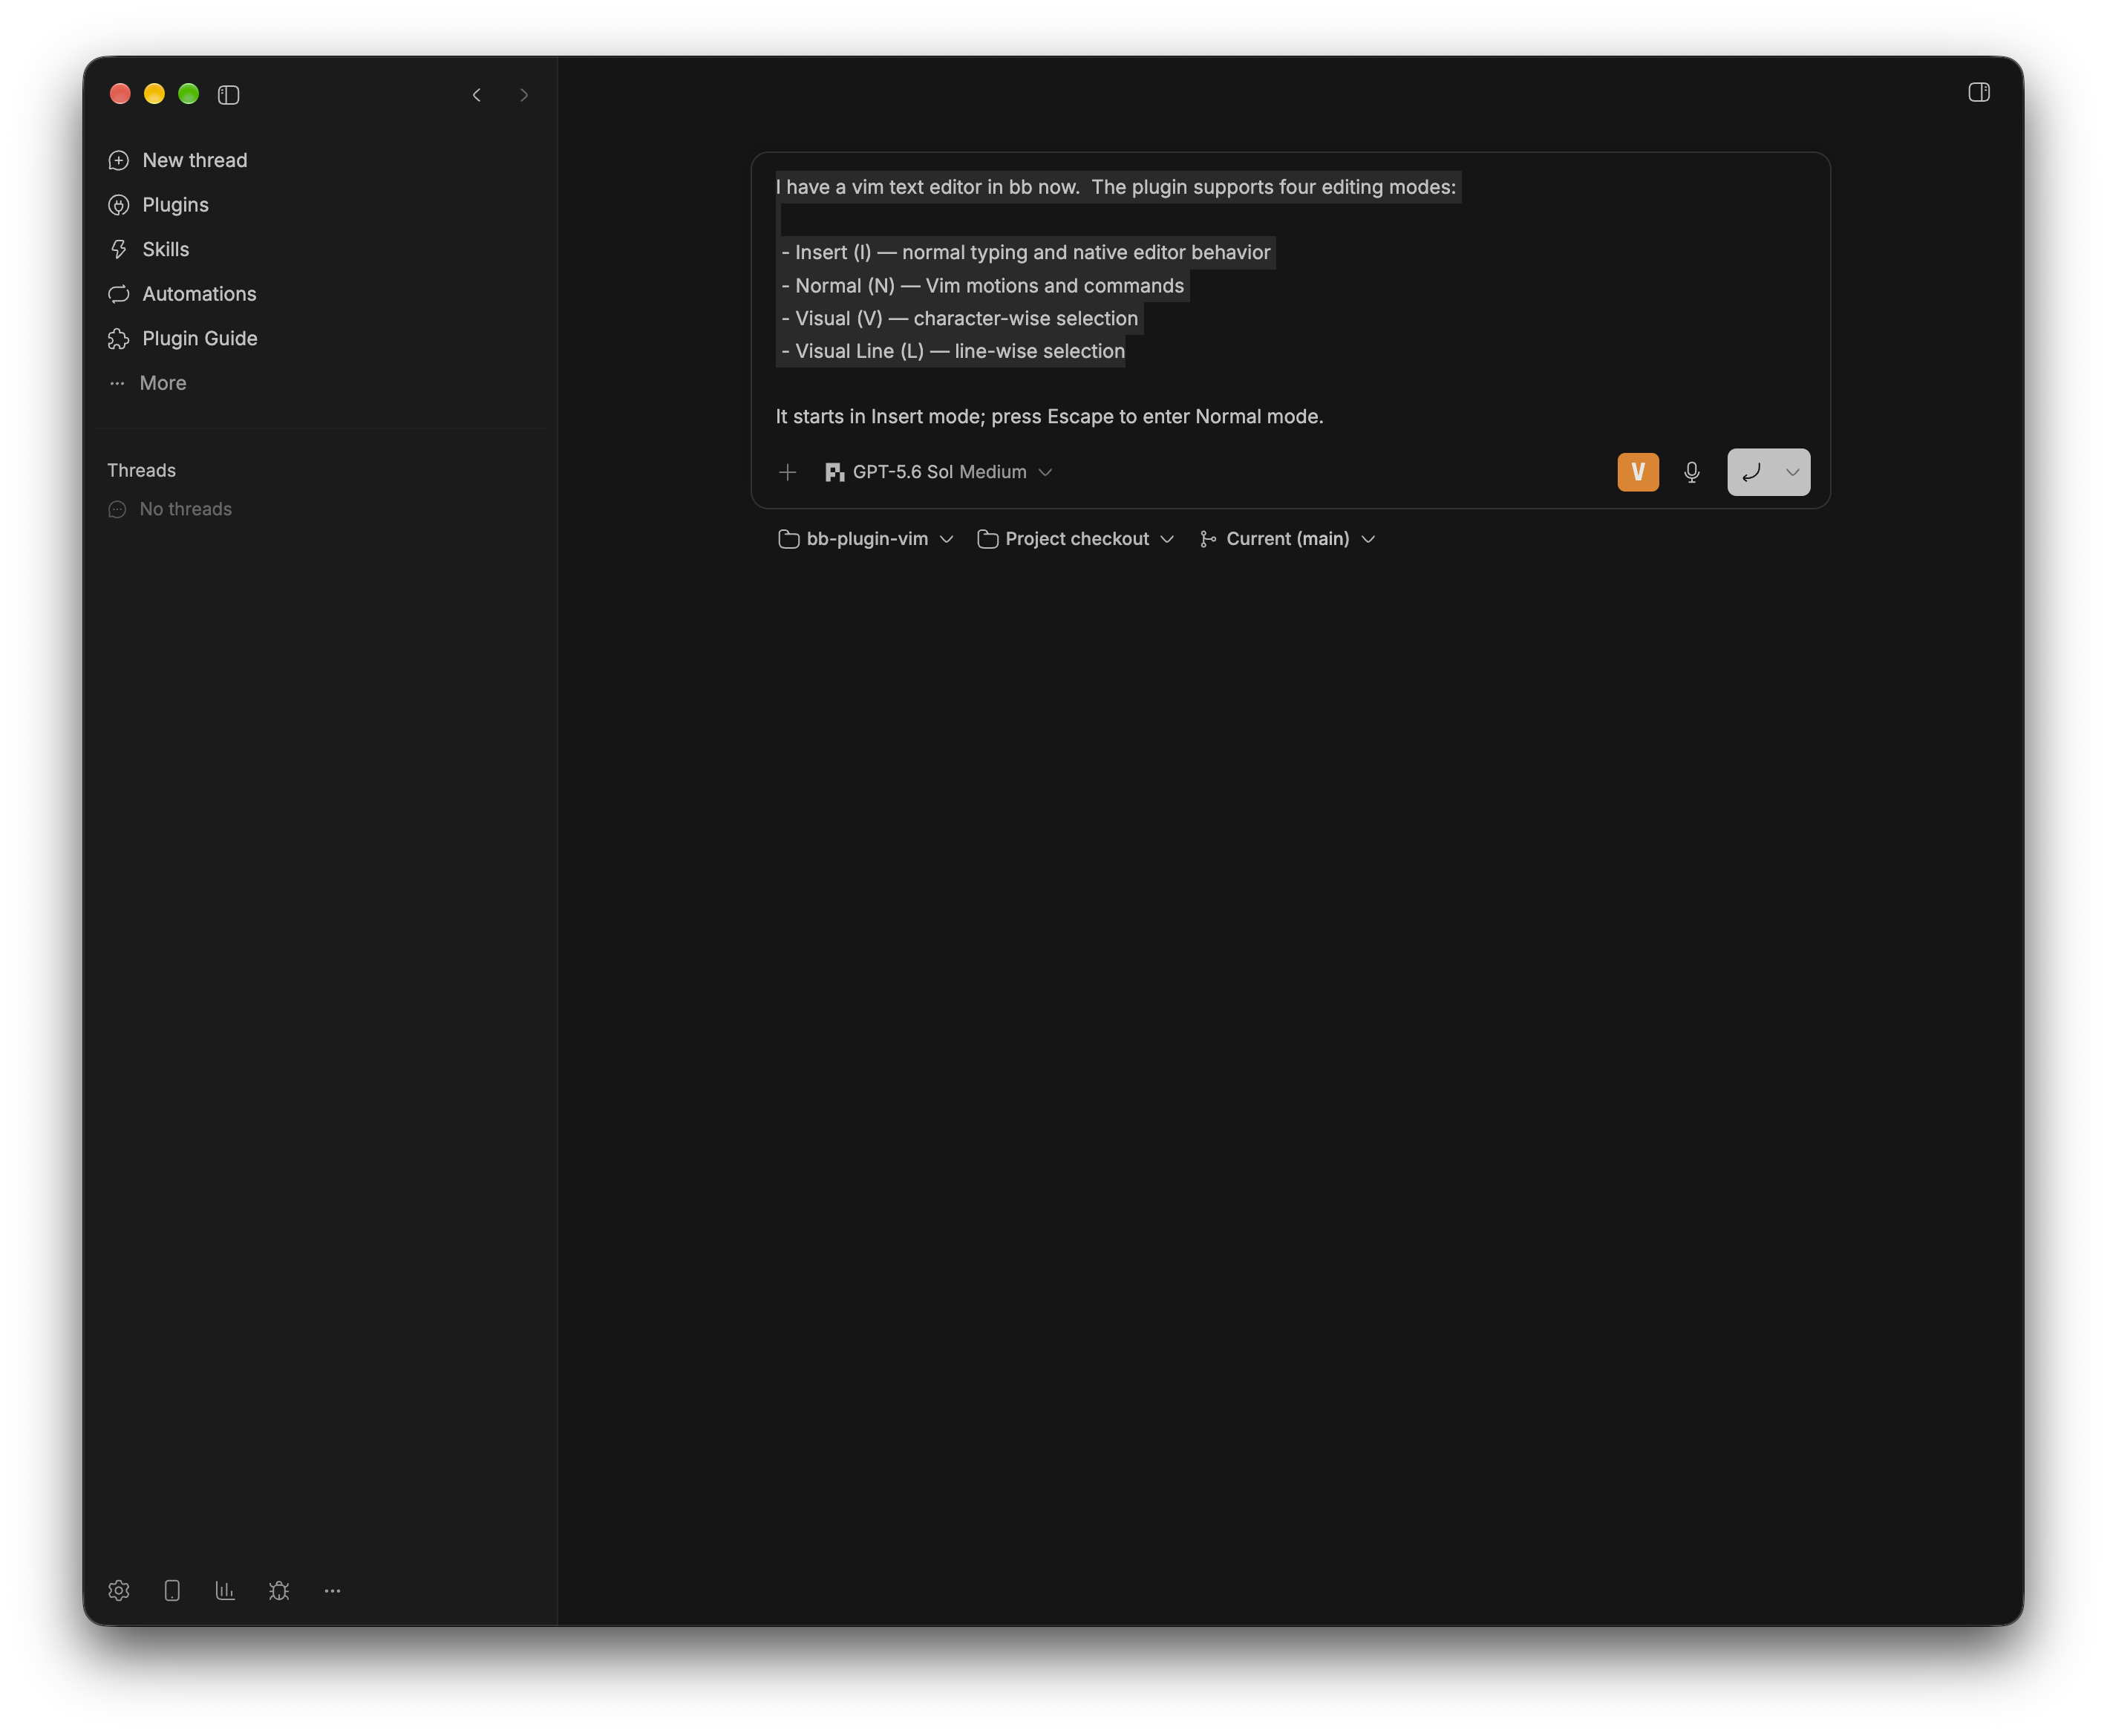Open the usage chart icon in footer

pos(225,1590)
